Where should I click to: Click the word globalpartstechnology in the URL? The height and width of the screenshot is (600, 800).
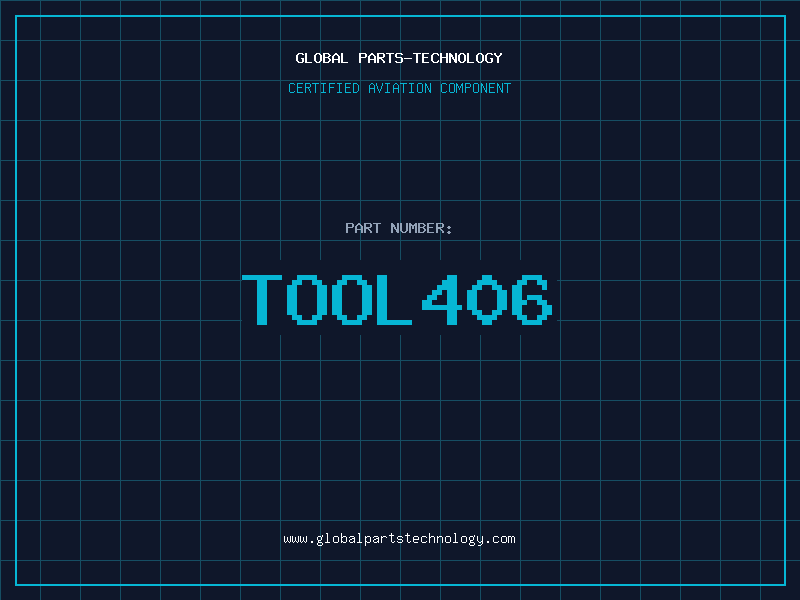(x=399, y=538)
